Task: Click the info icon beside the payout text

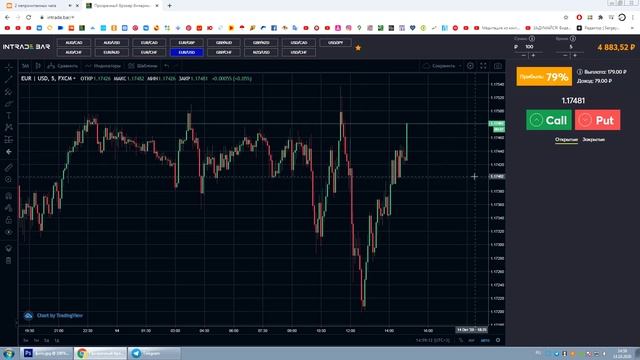Action: click(x=580, y=72)
